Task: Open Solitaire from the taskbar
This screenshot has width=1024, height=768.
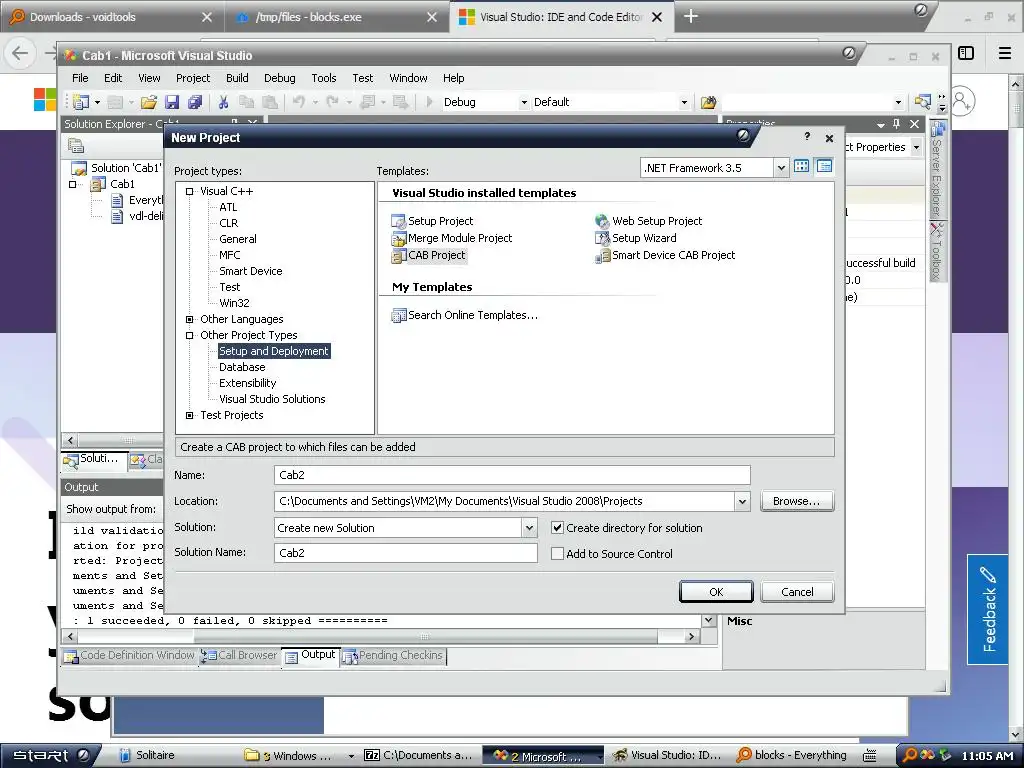Action: tap(147, 756)
